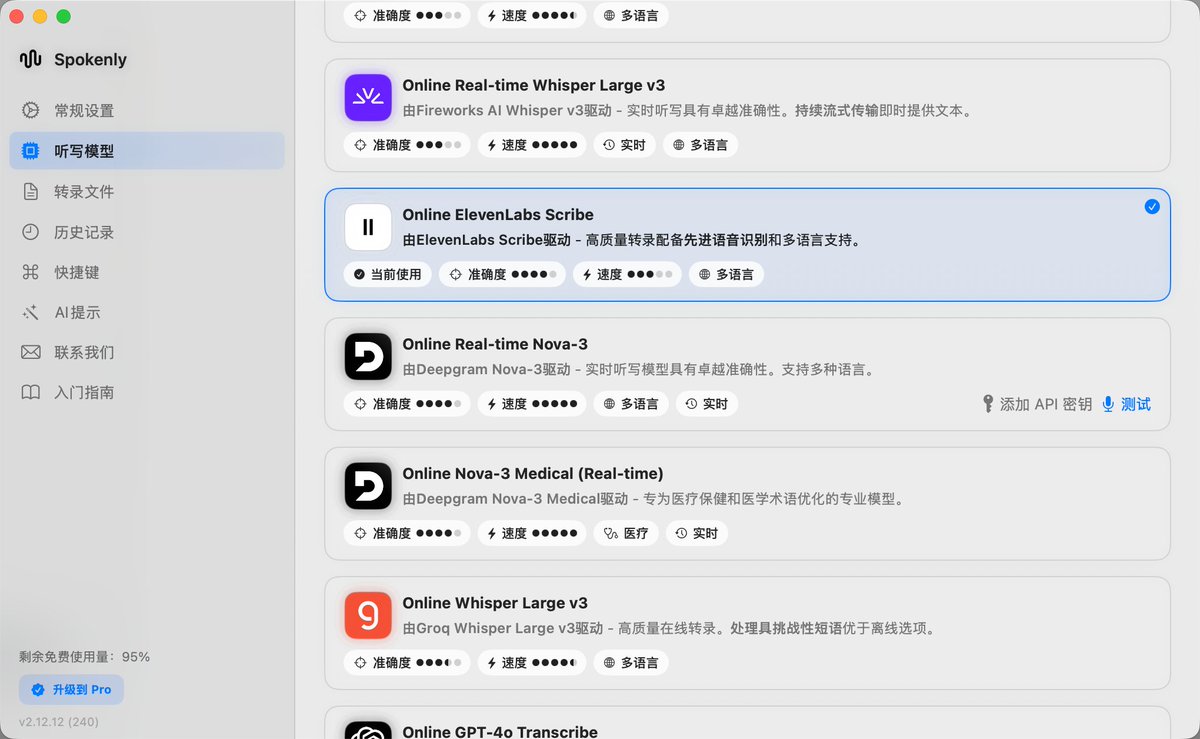Open the AI提示 section
This screenshot has height=739, width=1200.
[x=148, y=313]
